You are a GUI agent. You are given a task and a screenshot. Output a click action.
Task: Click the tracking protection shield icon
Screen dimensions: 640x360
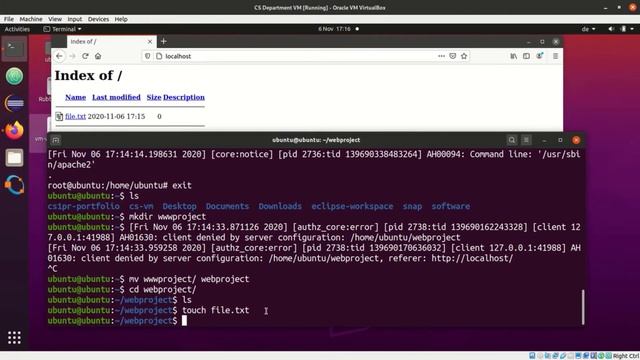[147, 56]
